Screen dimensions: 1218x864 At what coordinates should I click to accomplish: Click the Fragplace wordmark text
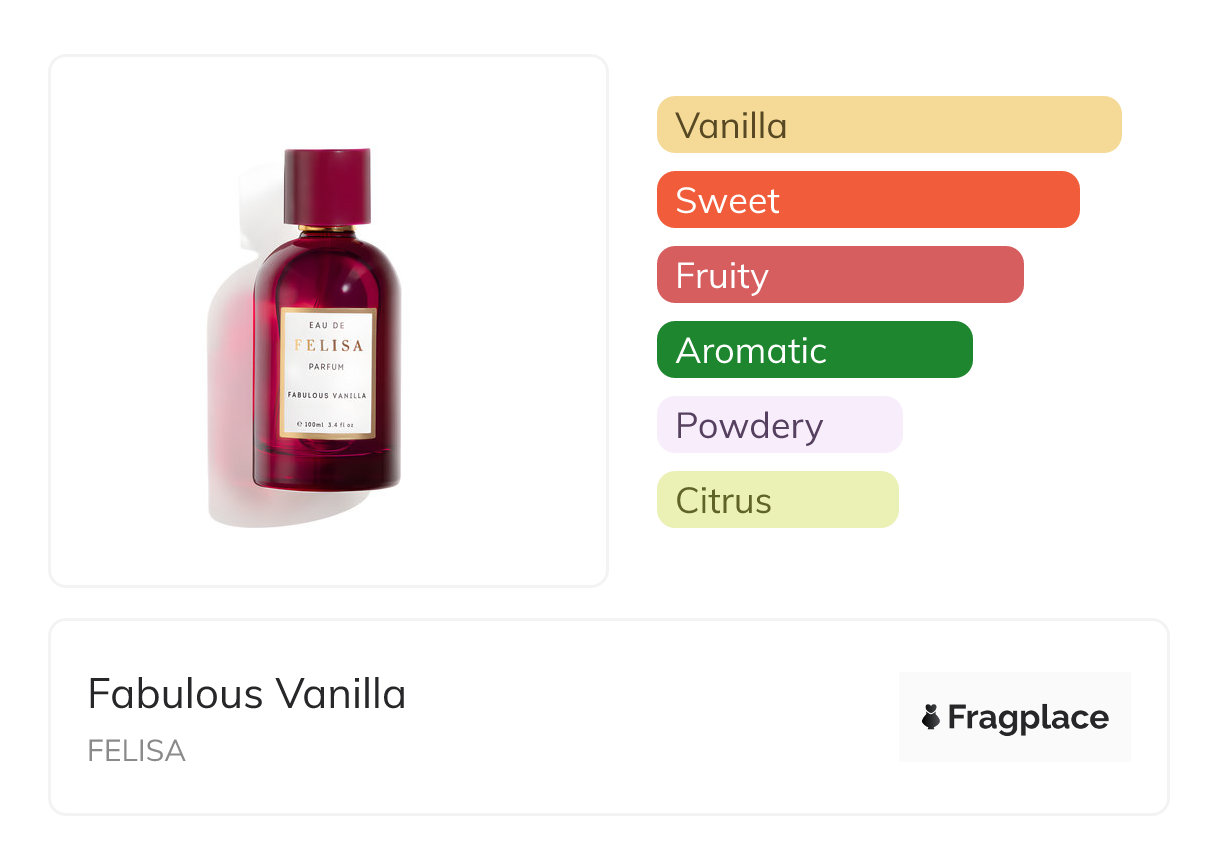tap(1028, 717)
